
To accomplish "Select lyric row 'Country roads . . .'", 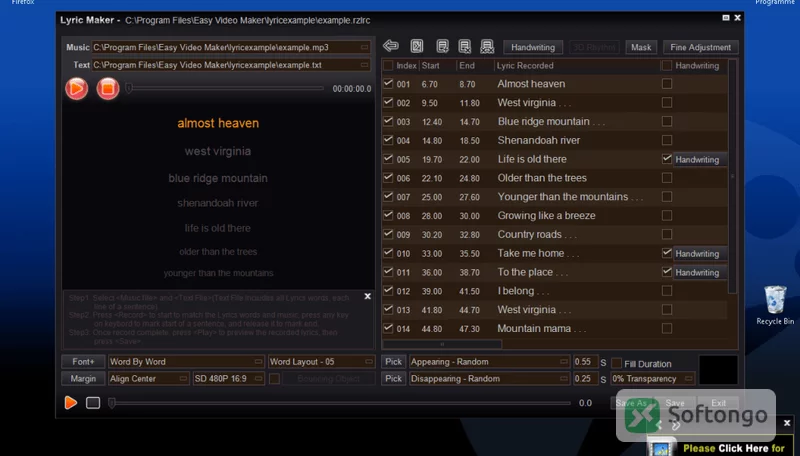I will tap(555, 235).
